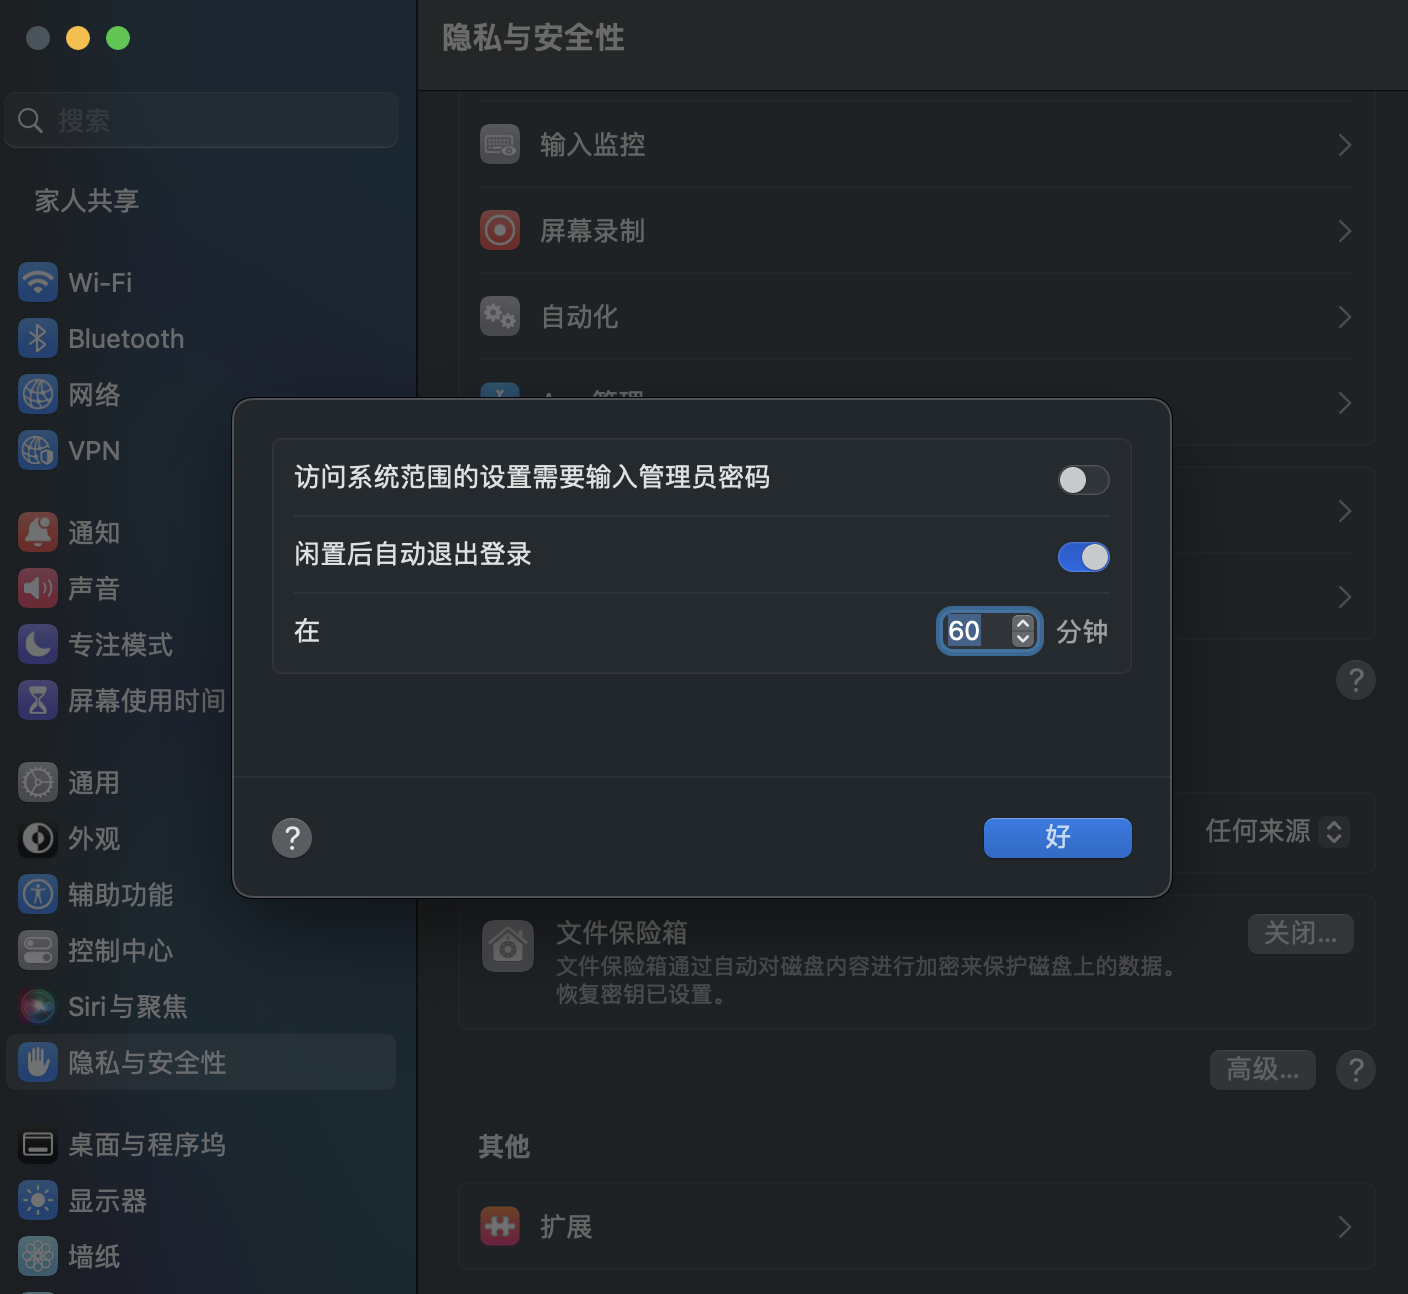
Task: Open 专注模式 focus mode icon
Action: pos(38,644)
